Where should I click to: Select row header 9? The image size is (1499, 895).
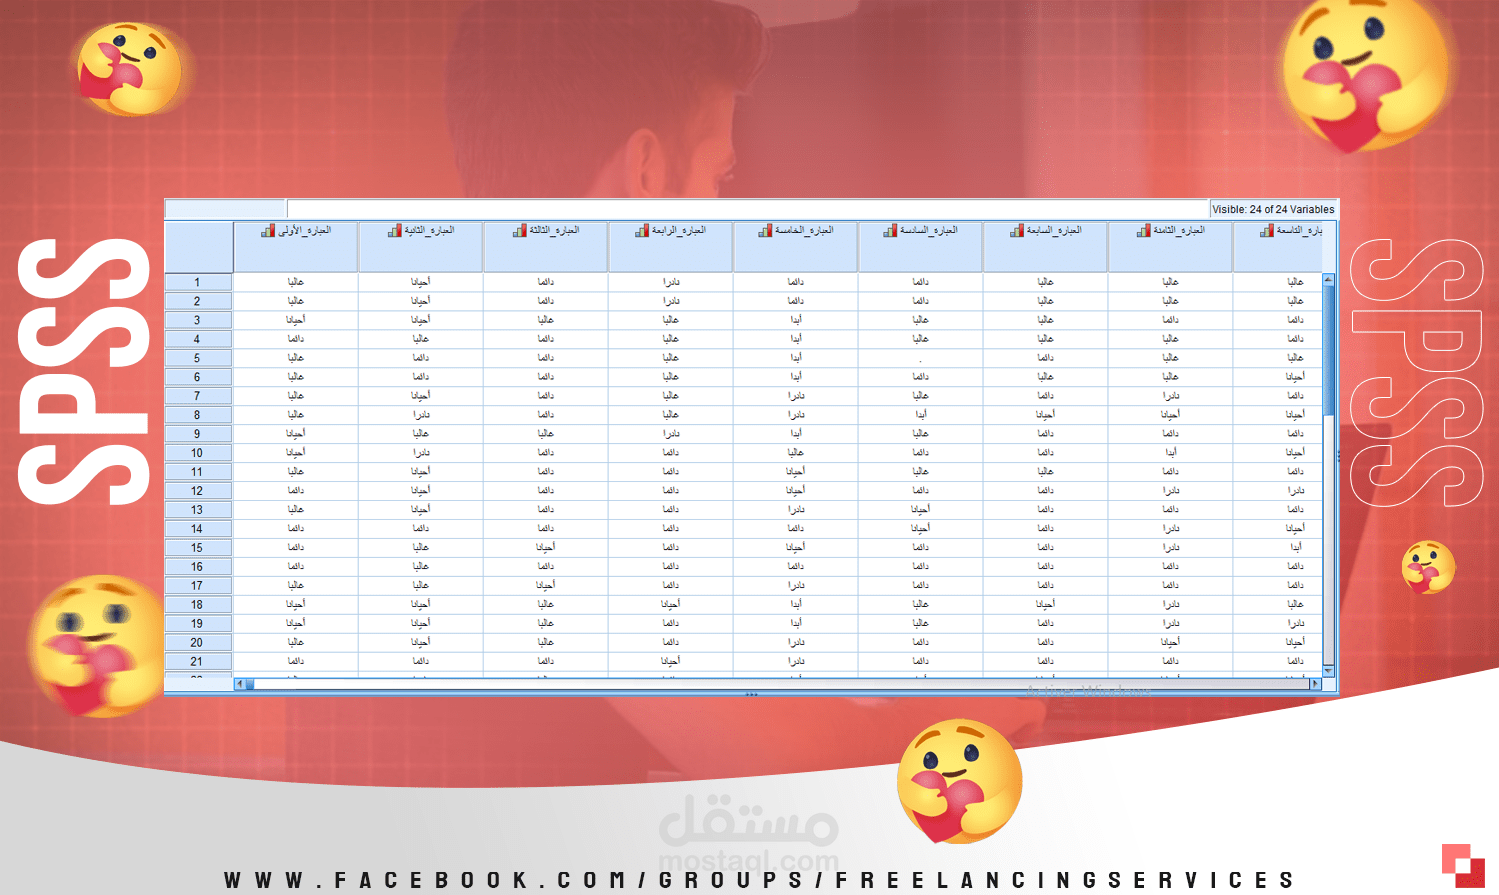click(x=198, y=434)
